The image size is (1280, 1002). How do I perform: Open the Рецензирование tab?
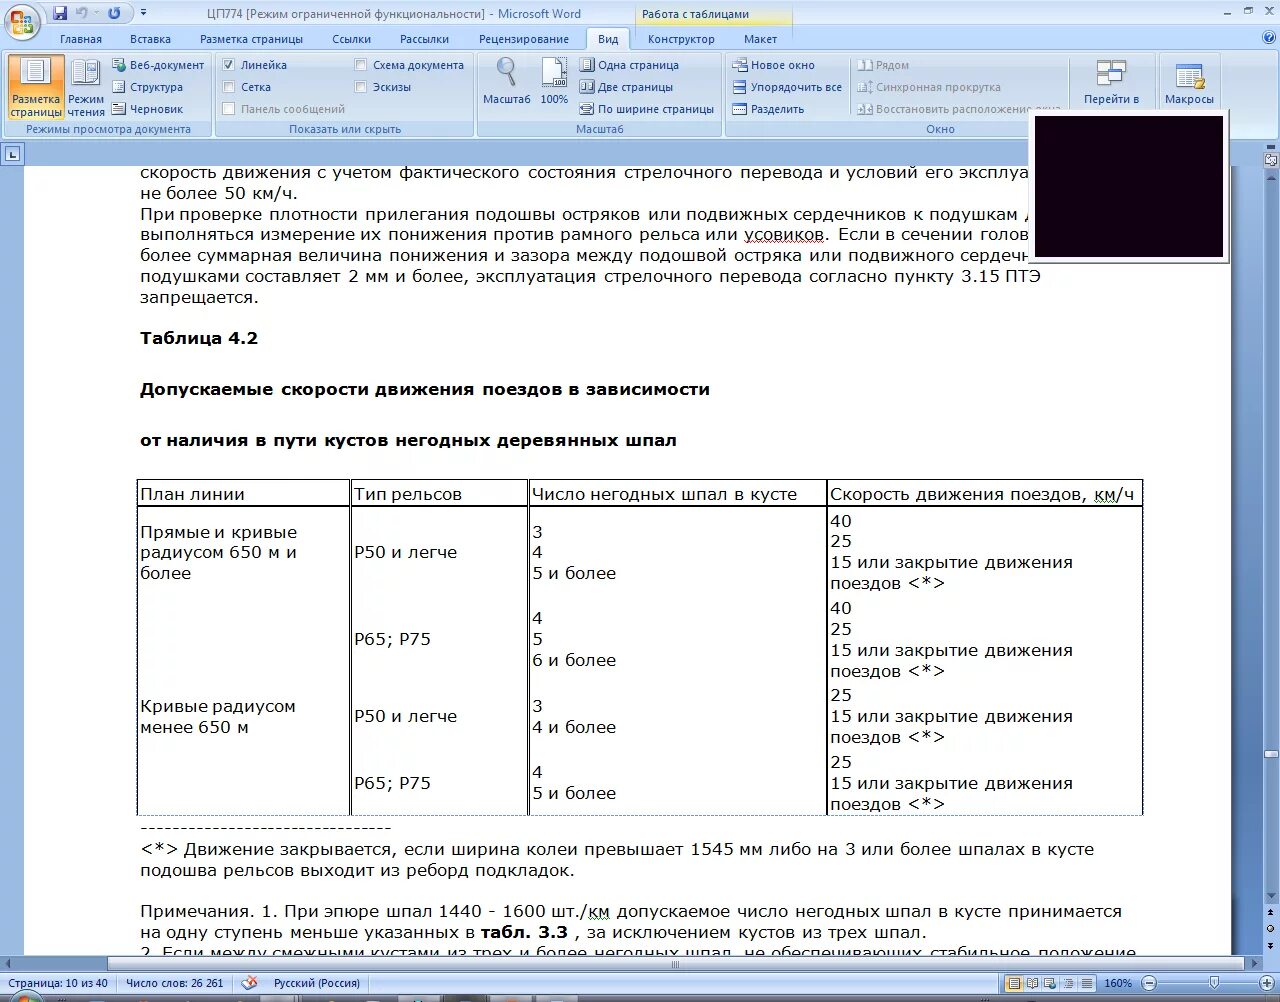524,39
